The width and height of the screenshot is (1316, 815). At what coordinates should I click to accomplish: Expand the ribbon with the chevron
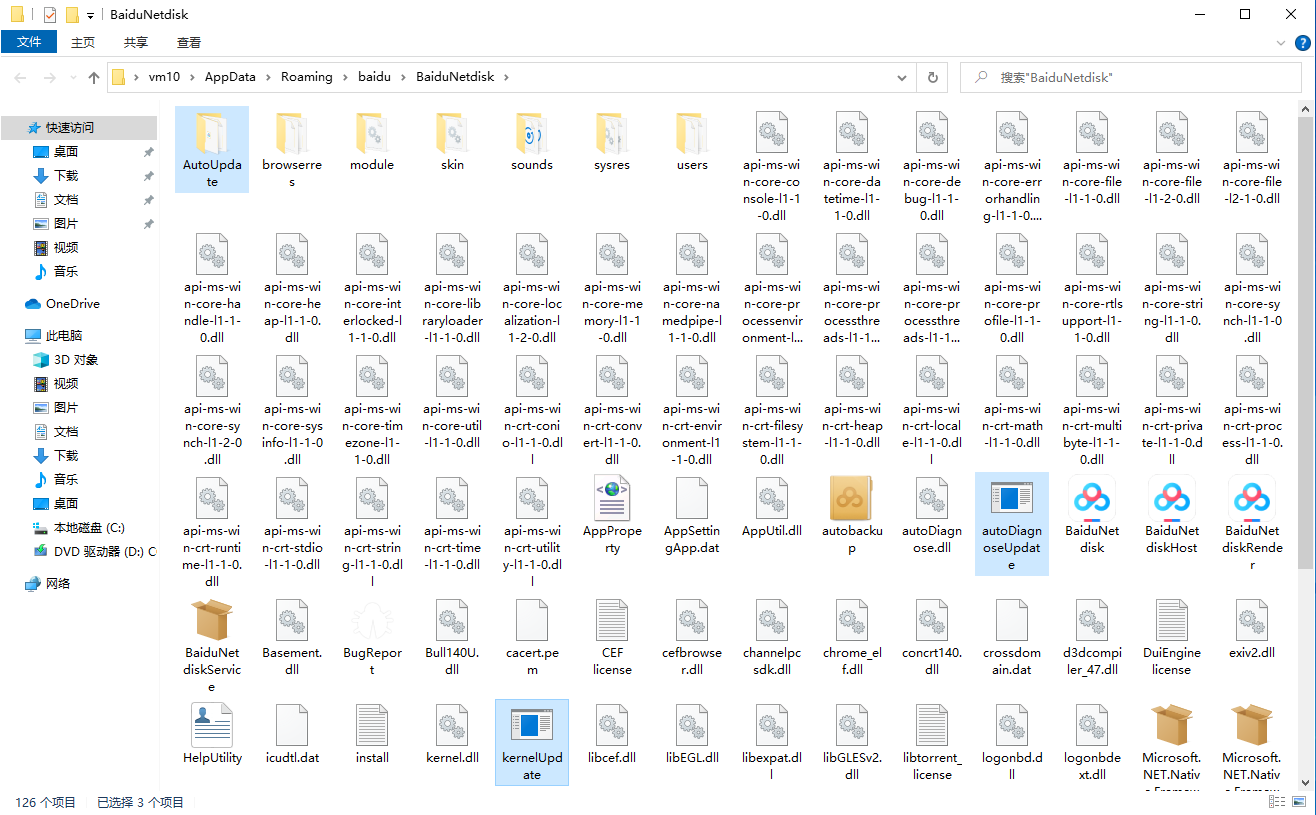click(x=1281, y=42)
